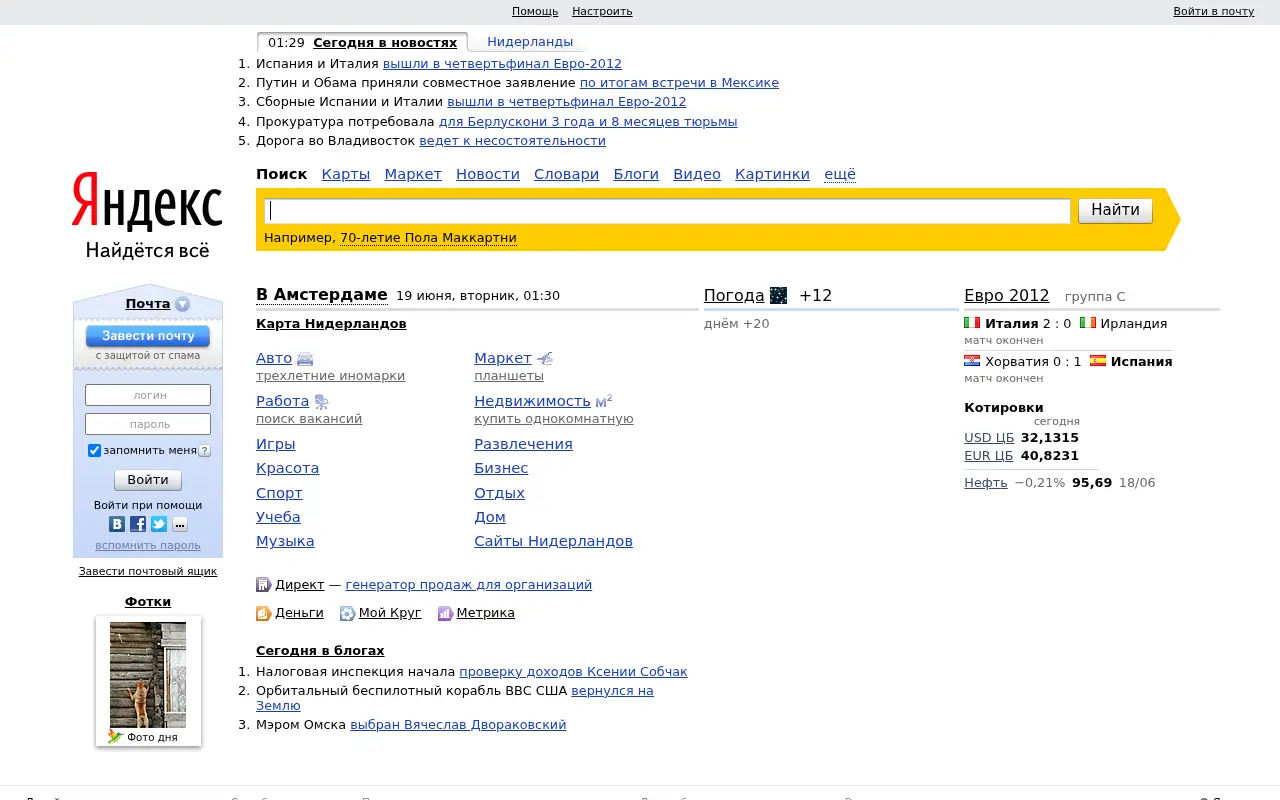Click the icon next to the Маркет category link

tap(545, 358)
